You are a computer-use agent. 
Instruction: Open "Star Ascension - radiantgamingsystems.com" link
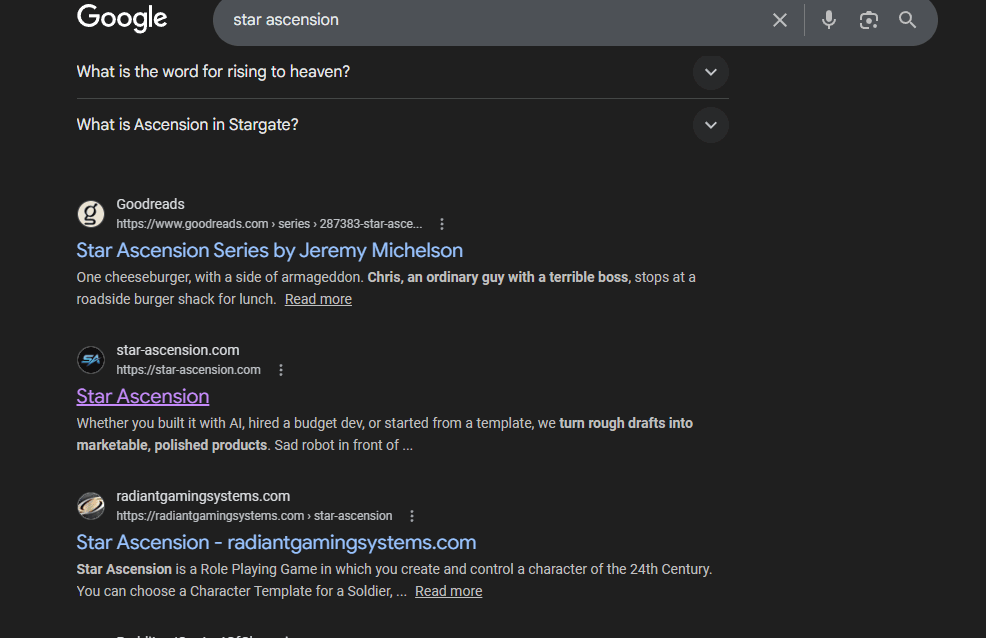[x=276, y=542]
